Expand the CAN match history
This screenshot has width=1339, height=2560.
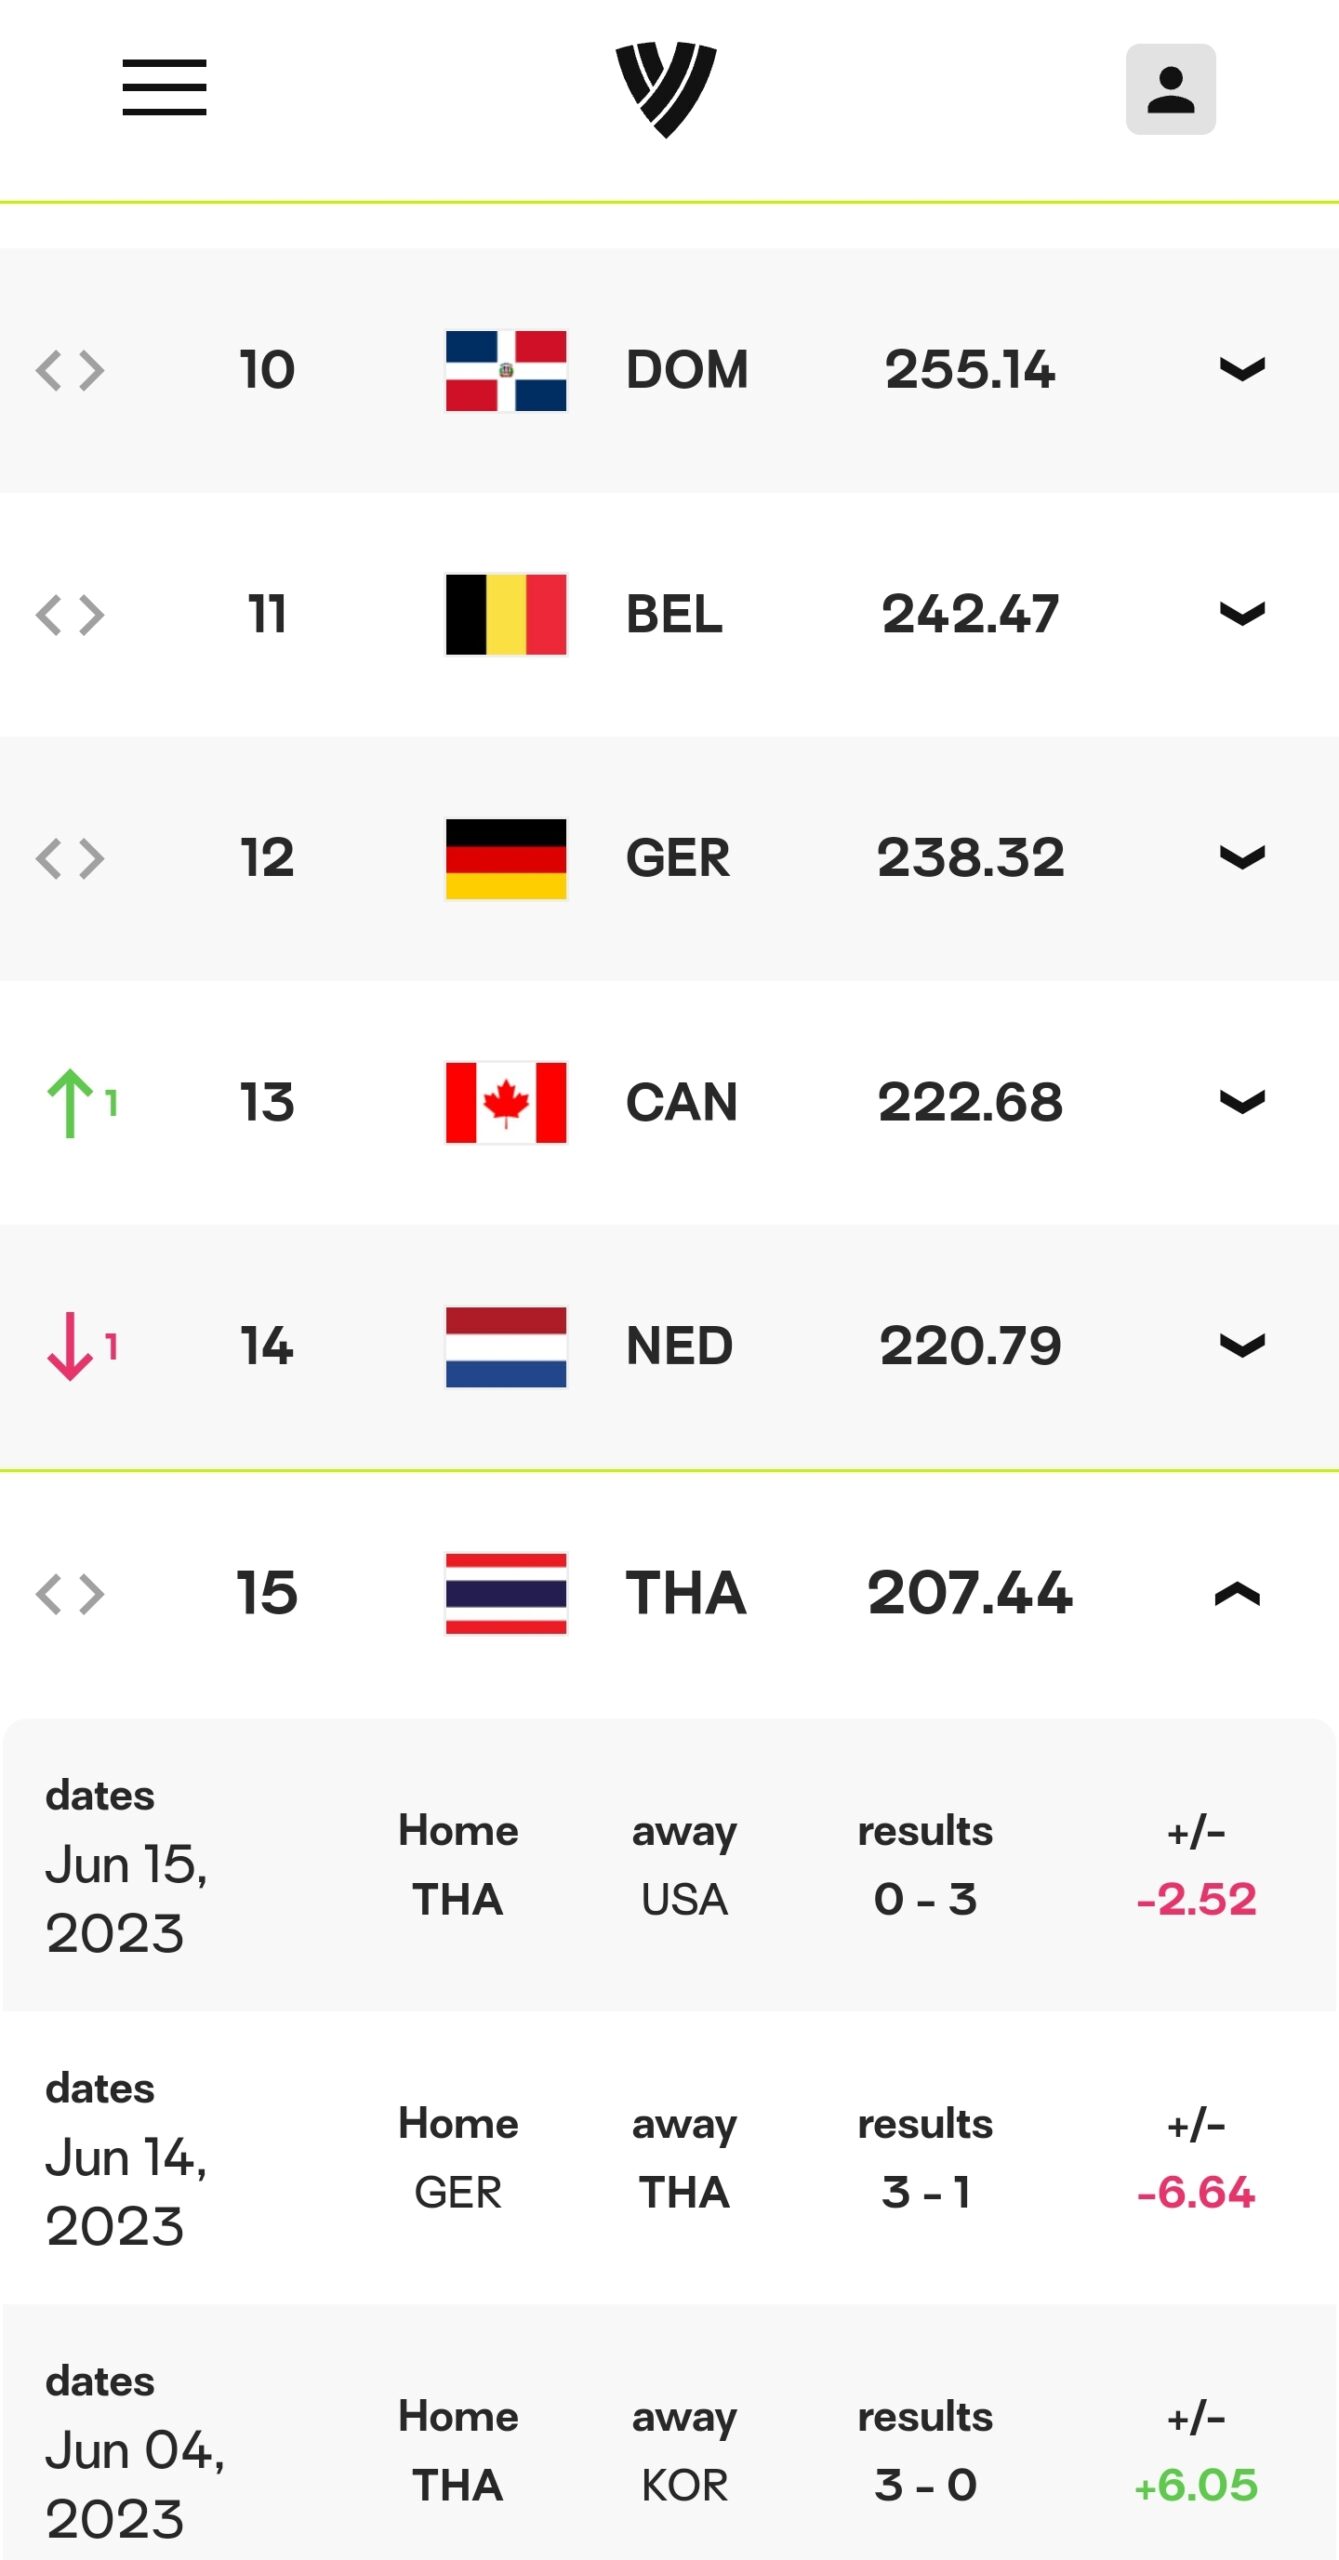coord(1242,1102)
